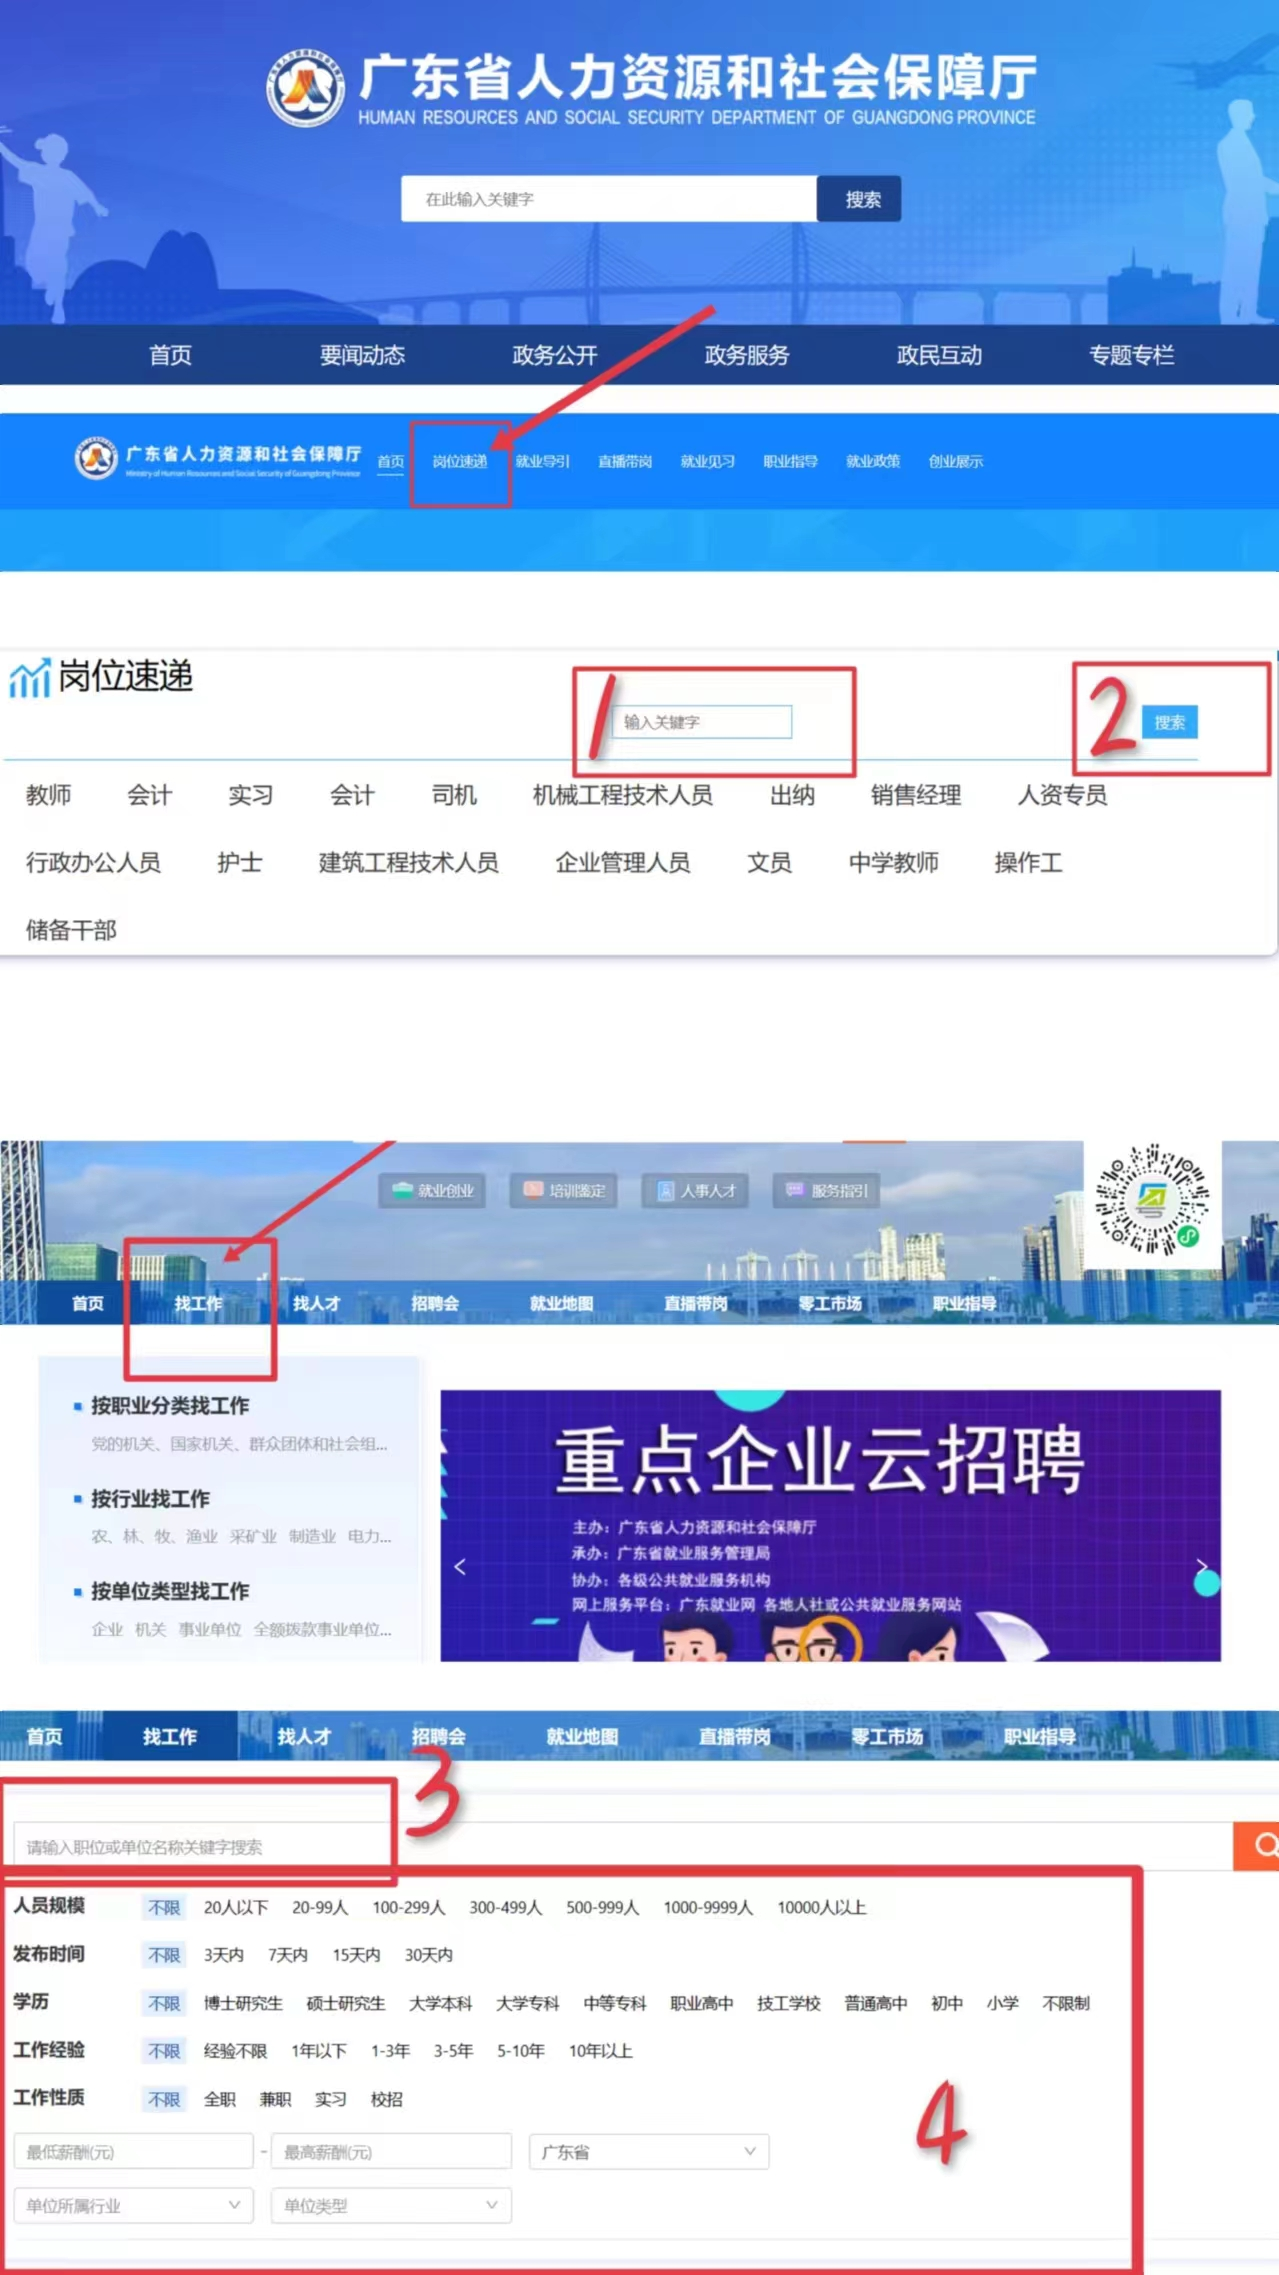Choose the 20人以下 staff size filter
This screenshot has height=2275, width=1279.
click(x=236, y=1907)
